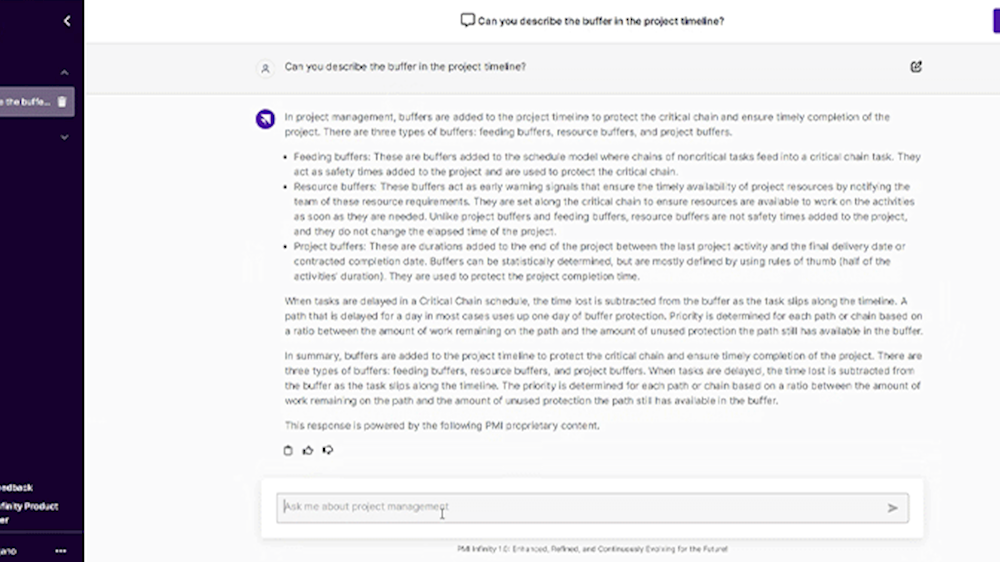This screenshot has height=562, width=1000.
Task: Open the Feedback link in sidebar
Action: [16, 488]
